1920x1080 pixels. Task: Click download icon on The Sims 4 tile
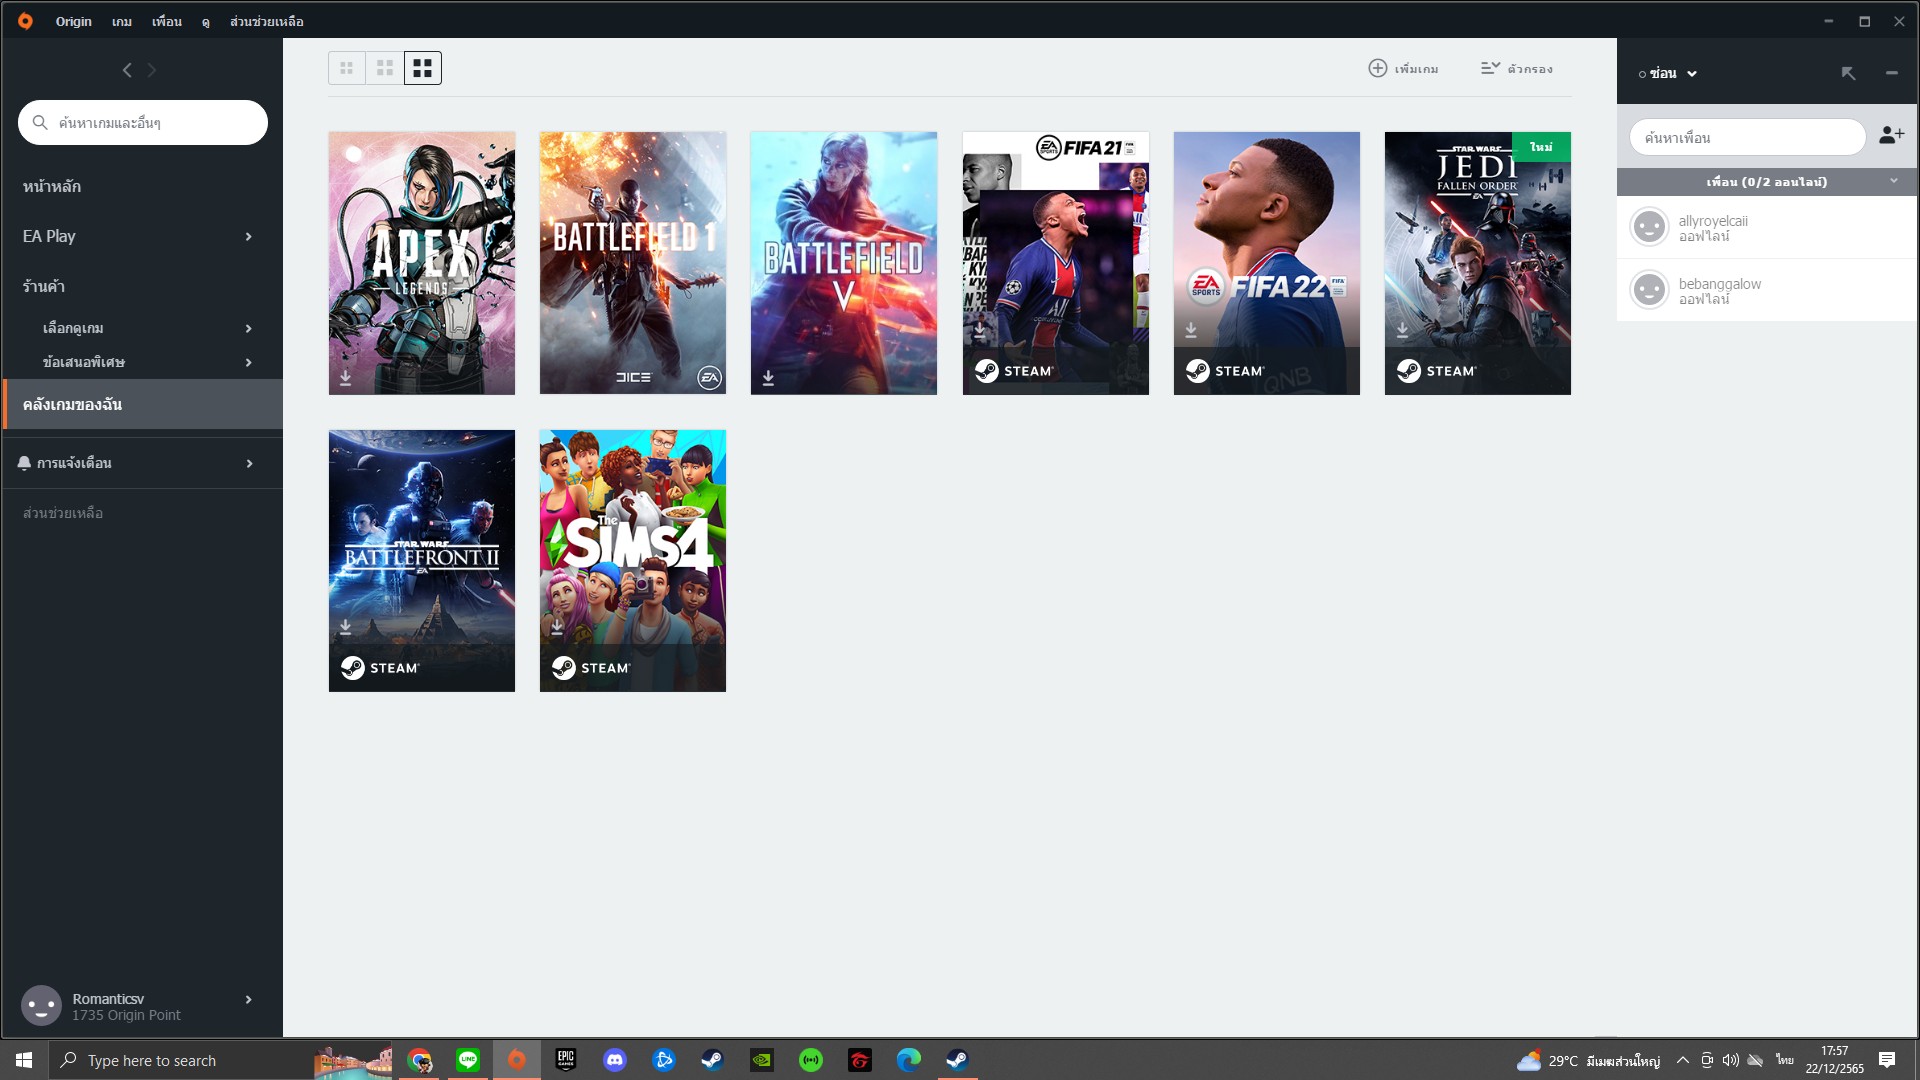(x=557, y=627)
